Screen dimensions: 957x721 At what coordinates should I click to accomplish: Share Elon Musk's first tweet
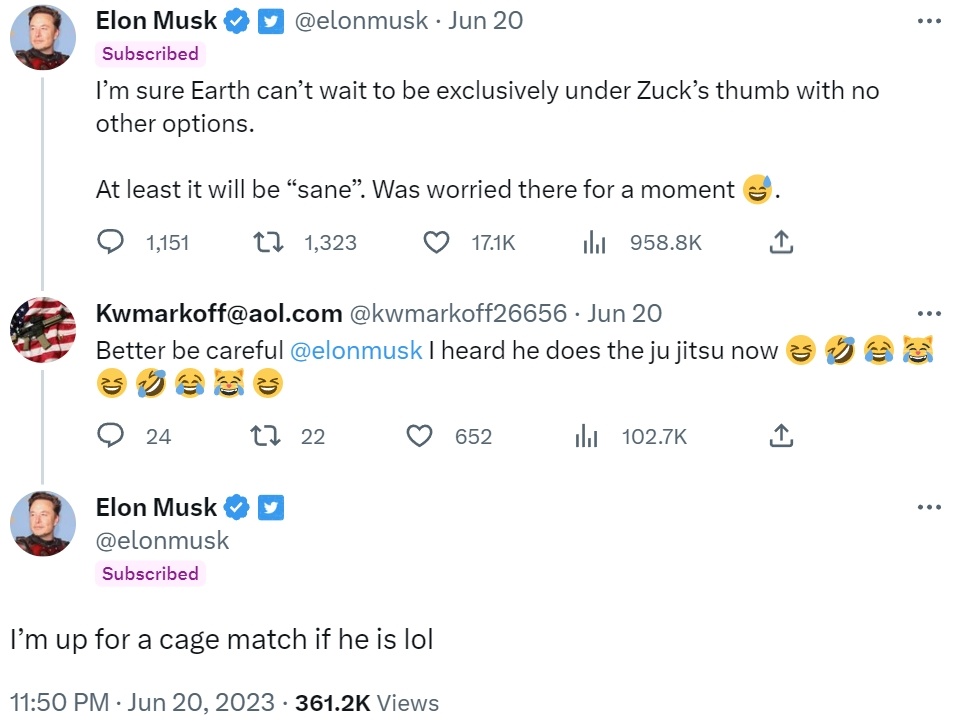782,242
